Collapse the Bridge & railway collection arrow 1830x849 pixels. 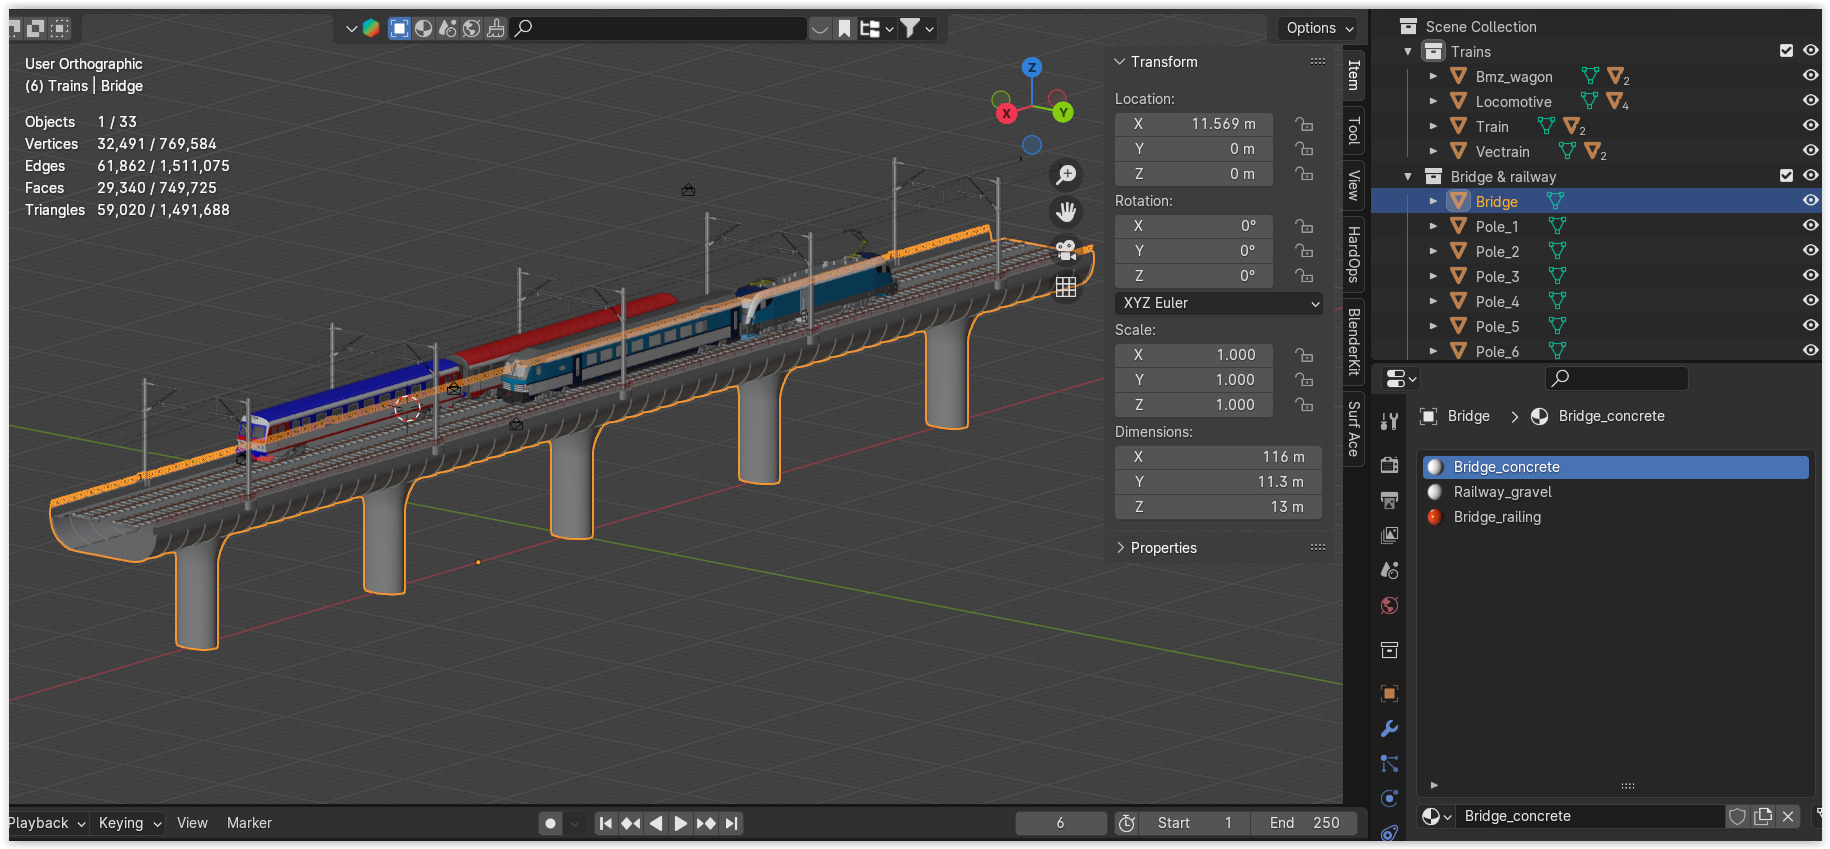[x=1408, y=177]
